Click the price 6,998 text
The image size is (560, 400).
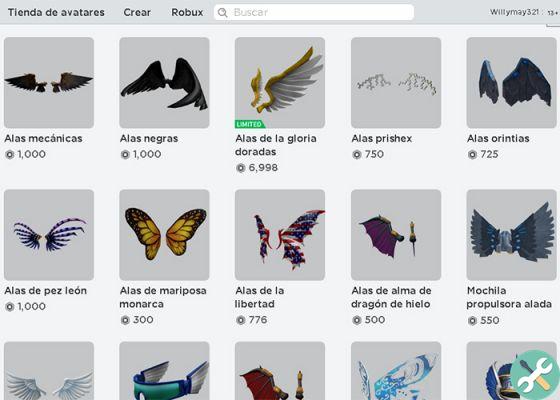(x=263, y=168)
